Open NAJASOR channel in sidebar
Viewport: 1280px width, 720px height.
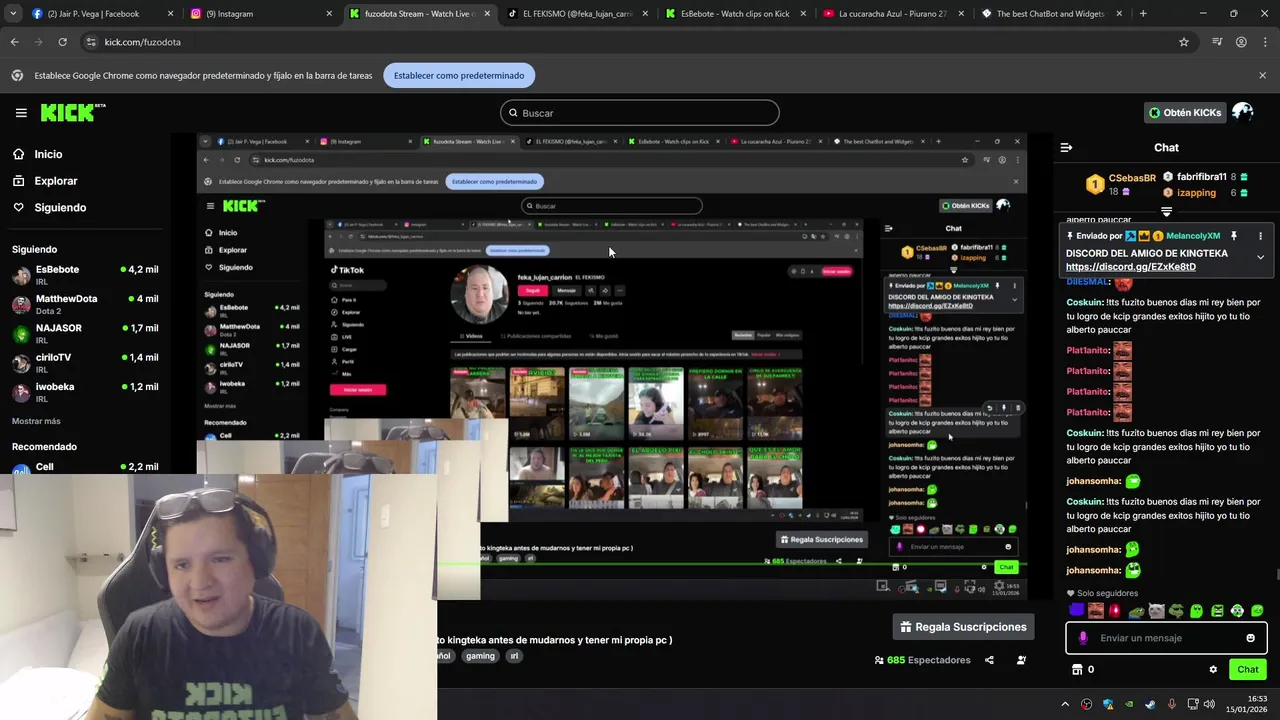(x=85, y=333)
